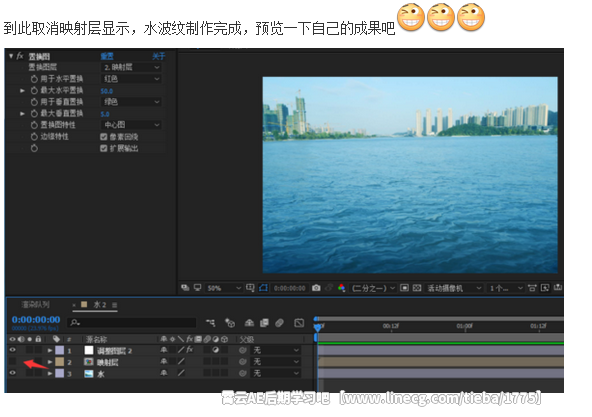Toggle the transparency grid icon in viewer
The width and height of the screenshot is (592, 417).
coord(417,288)
